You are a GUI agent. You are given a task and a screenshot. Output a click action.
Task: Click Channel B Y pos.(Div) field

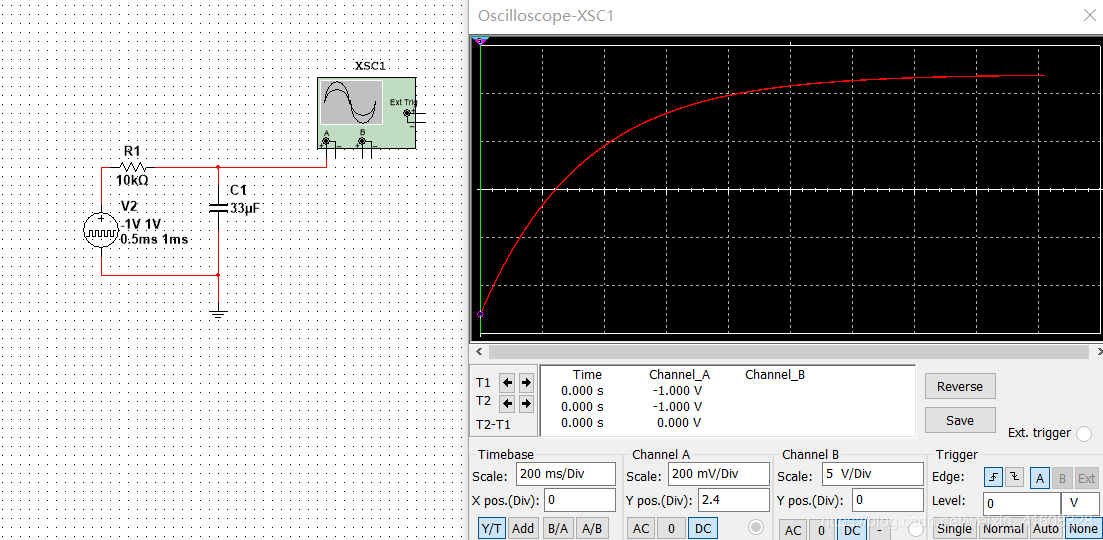pyautogui.click(x=888, y=500)
